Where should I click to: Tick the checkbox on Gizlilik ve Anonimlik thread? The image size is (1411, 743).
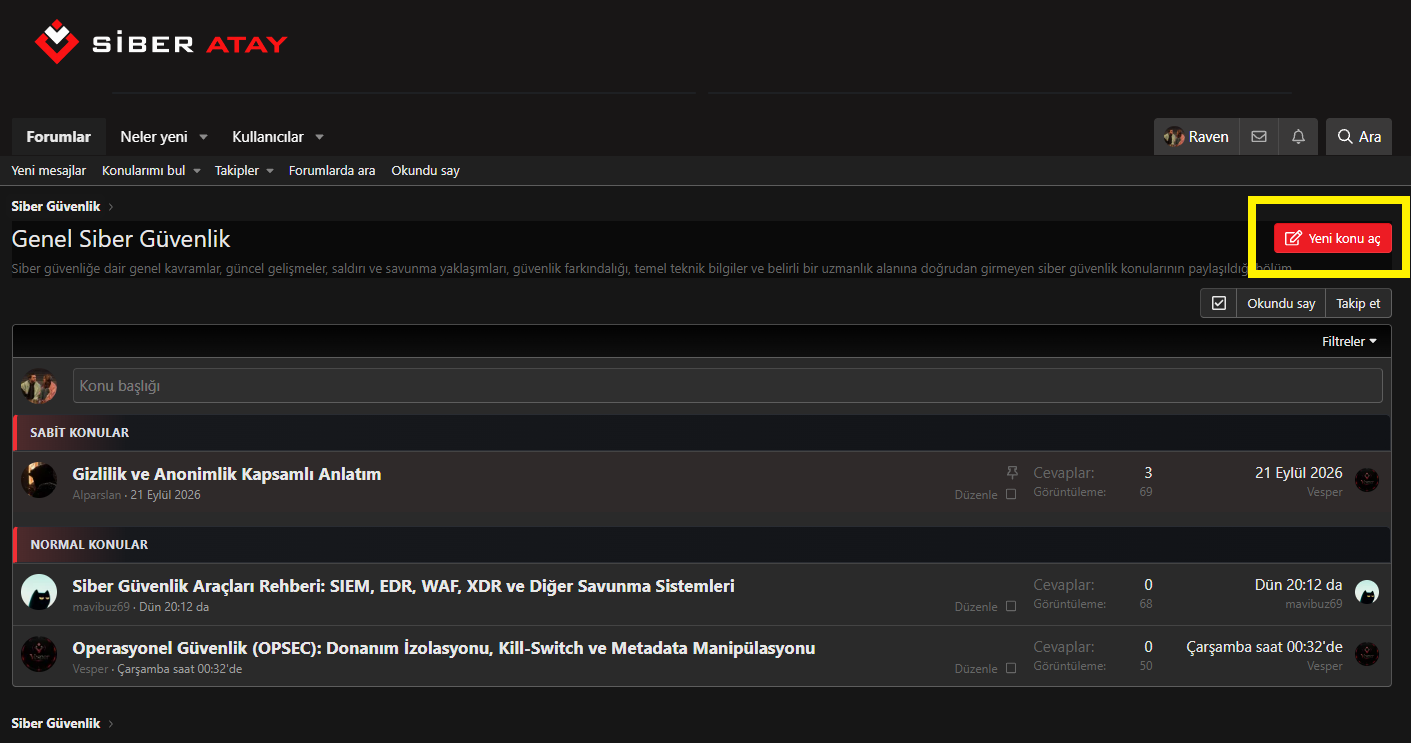(x=1011, y=494)
